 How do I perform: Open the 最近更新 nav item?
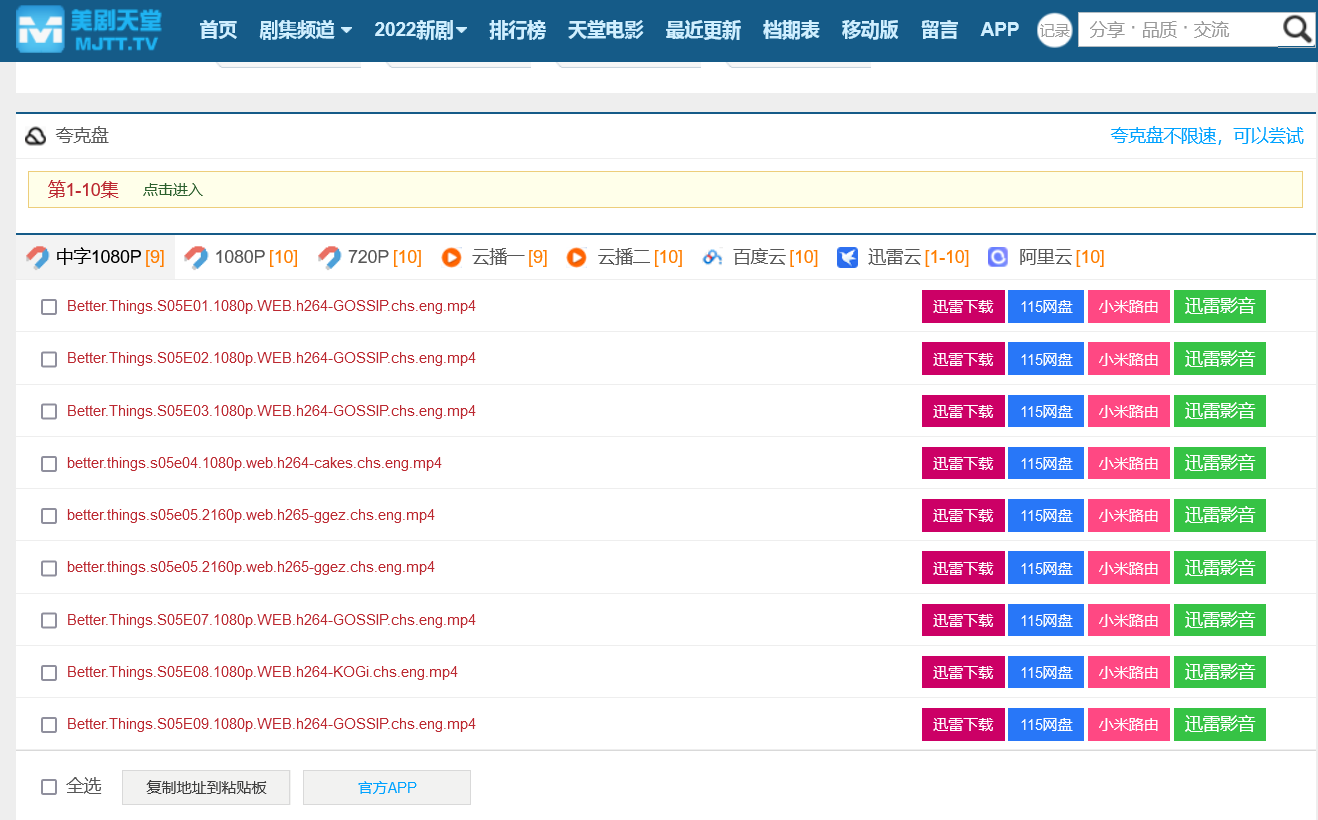(703, 30)
